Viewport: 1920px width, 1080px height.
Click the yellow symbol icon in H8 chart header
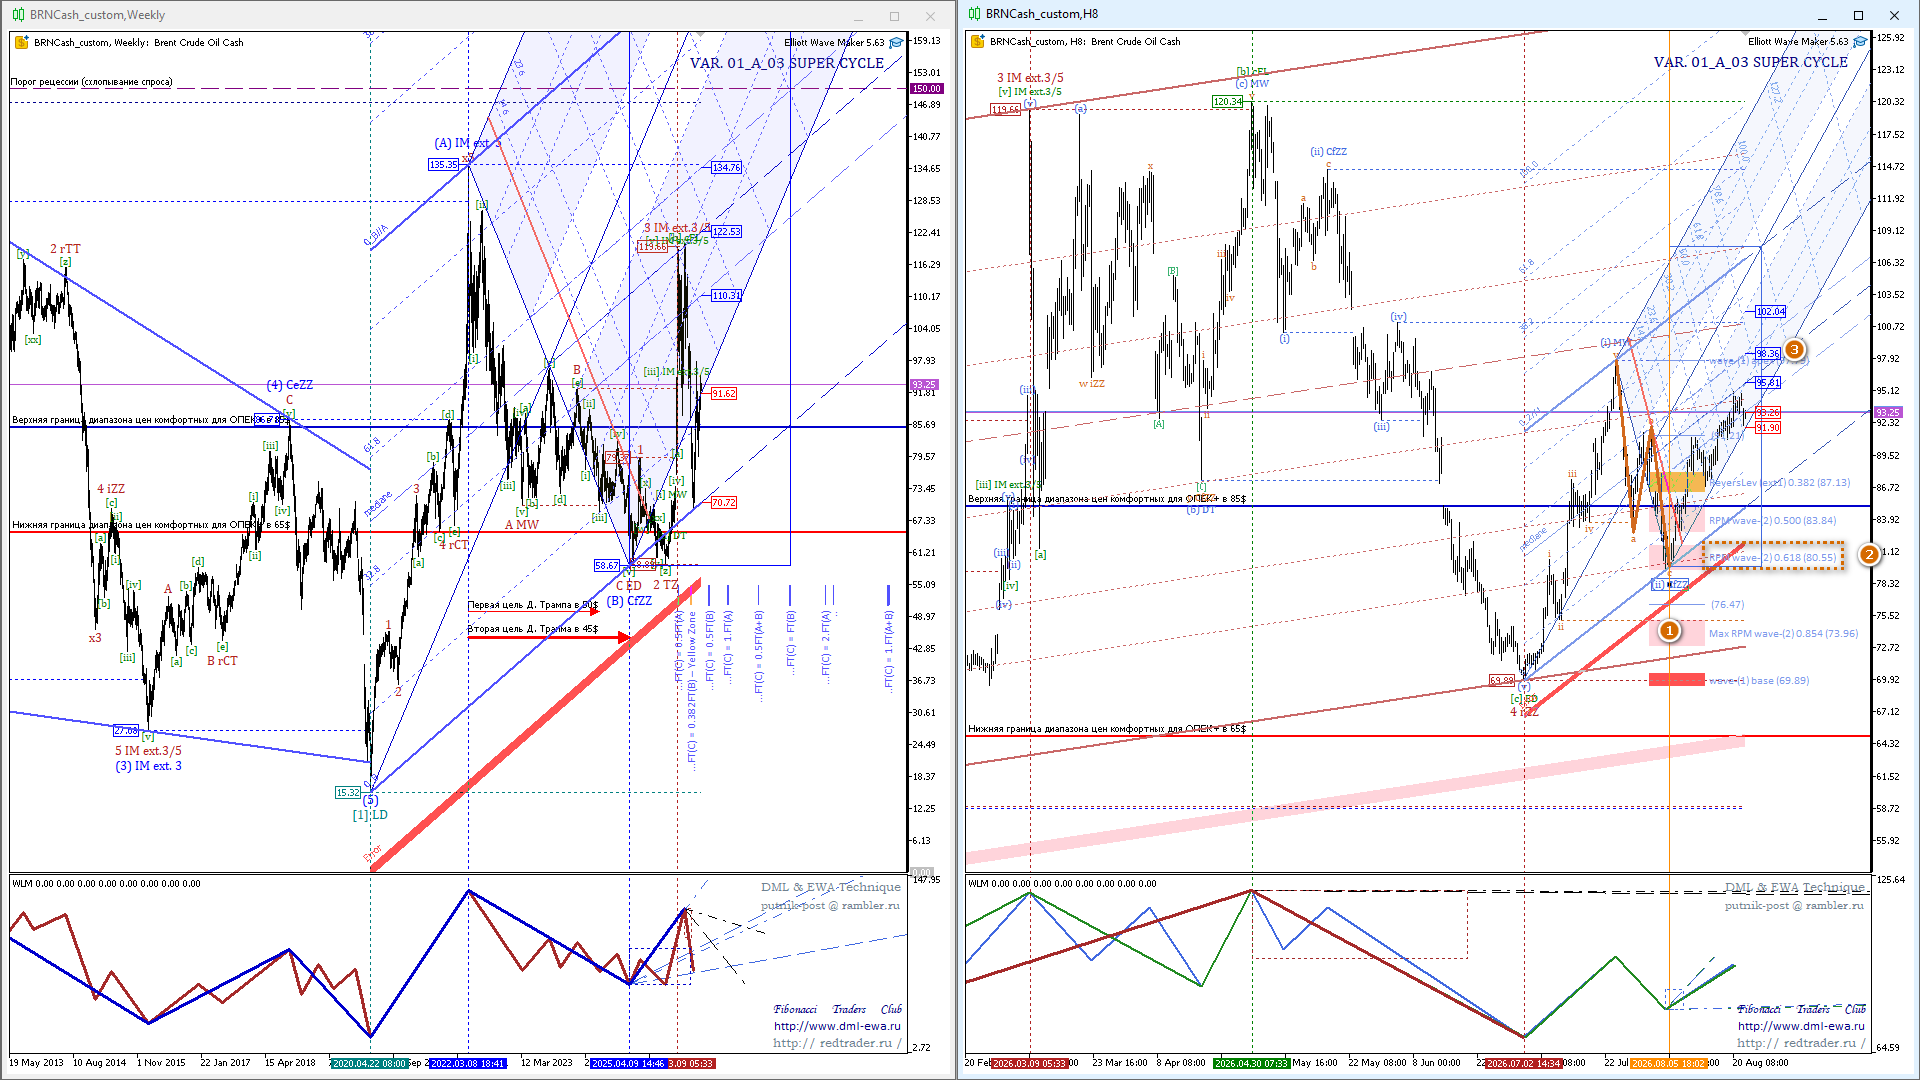tap(978, 41)
